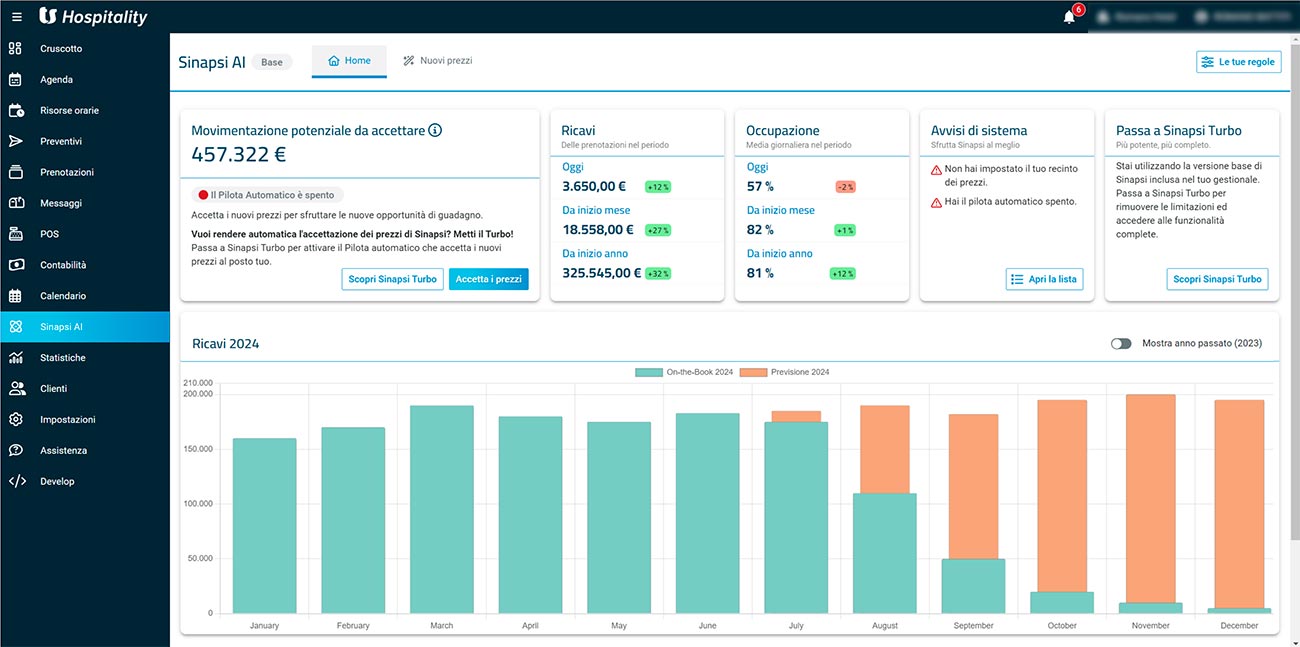Click the Ricavi 2024 chart title

[226, 344]
